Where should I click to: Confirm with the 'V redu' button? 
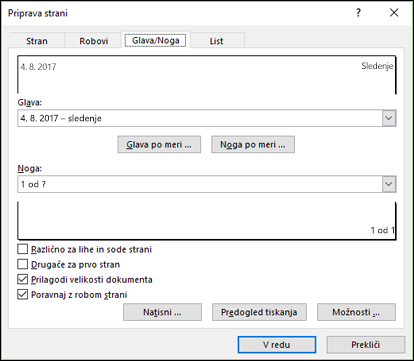click(x=277, y=344)
